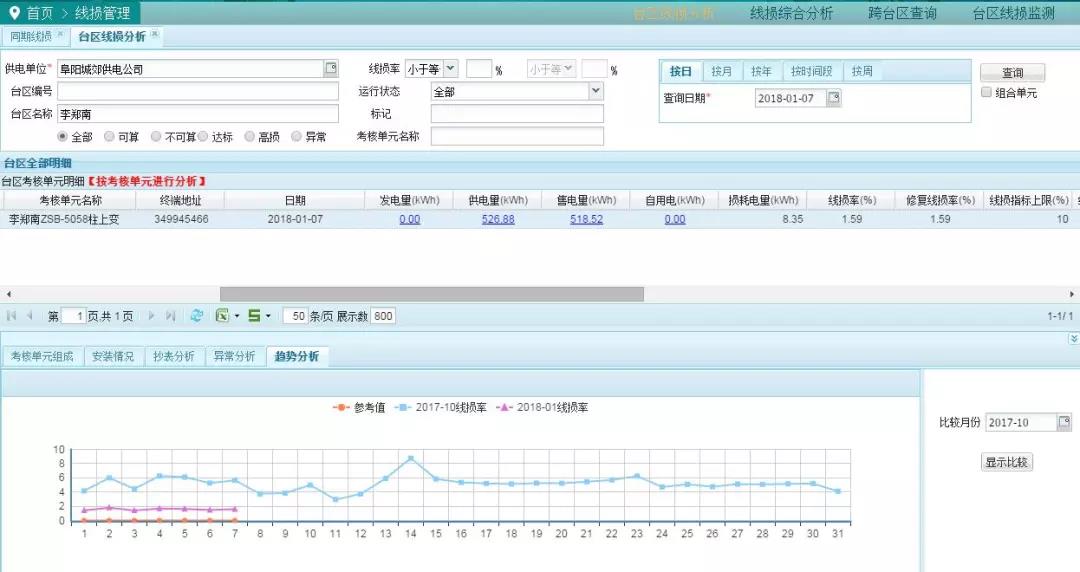Expand the 线损率 小于等 dropdown
This screenshot has width=1080, height=572.
point(450,69)
